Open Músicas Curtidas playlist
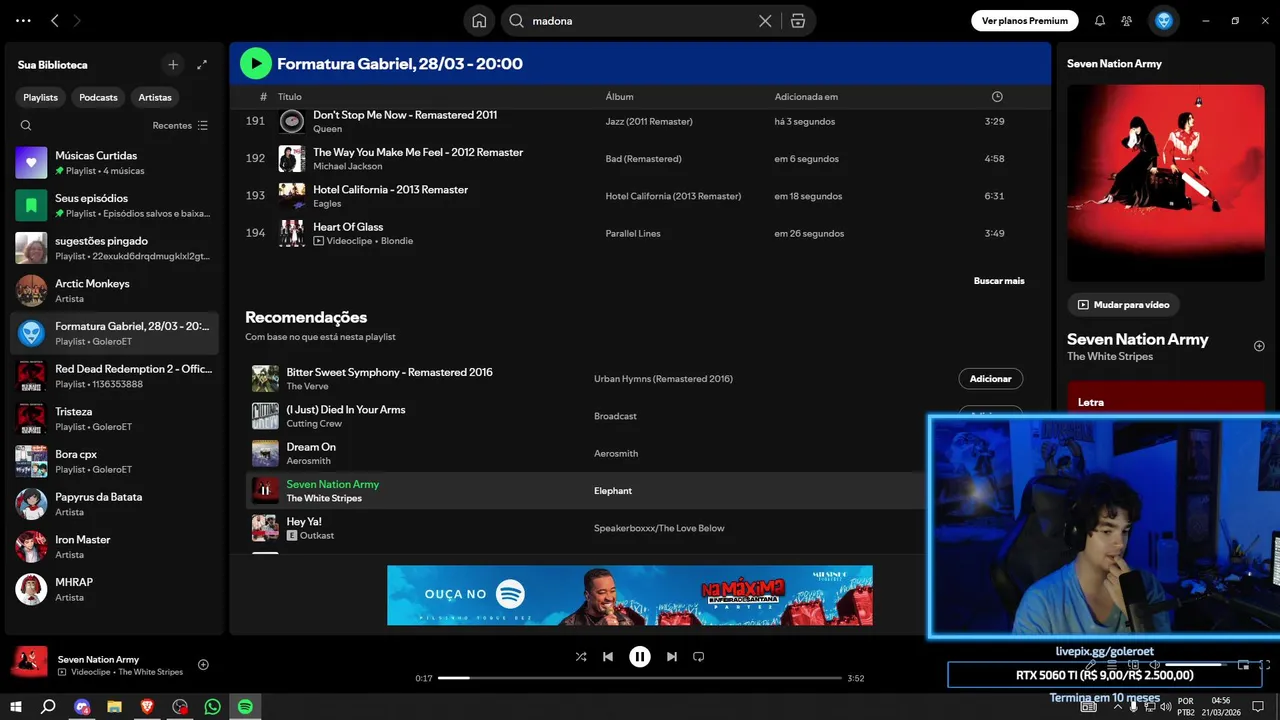Screen dimensions: 1280x720 coord(114,162)
